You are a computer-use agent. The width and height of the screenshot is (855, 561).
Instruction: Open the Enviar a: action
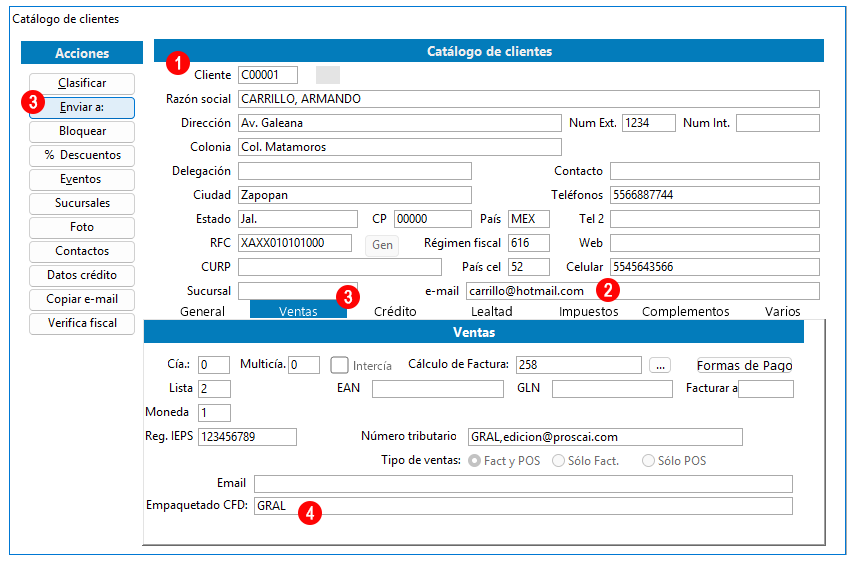coord(82,107)
